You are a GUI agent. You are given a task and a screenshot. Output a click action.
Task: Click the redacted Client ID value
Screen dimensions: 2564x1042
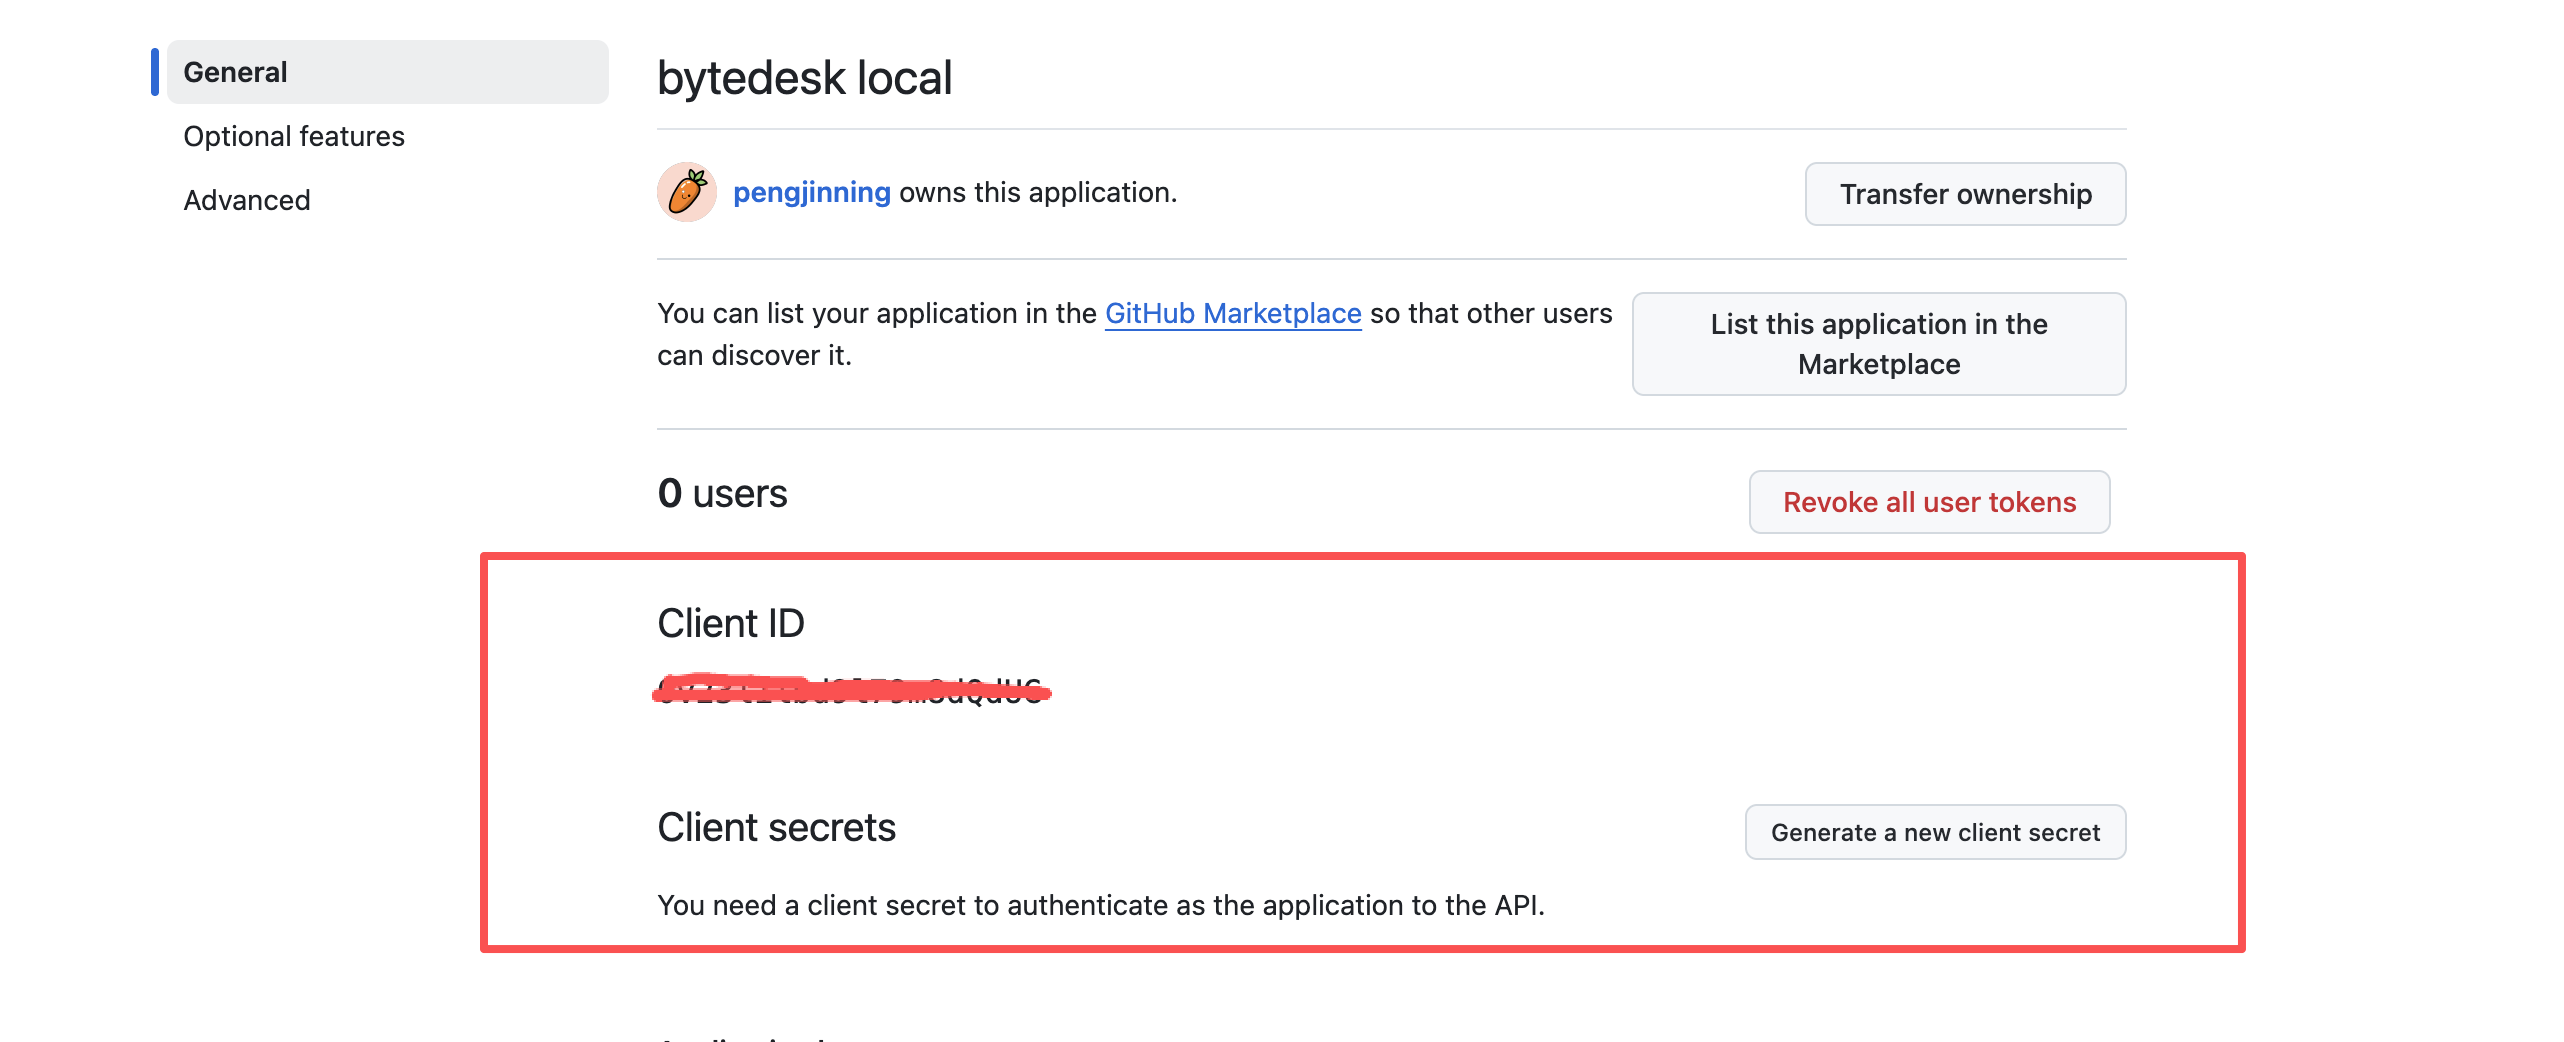pyautogui.click(x=851, y=690)
